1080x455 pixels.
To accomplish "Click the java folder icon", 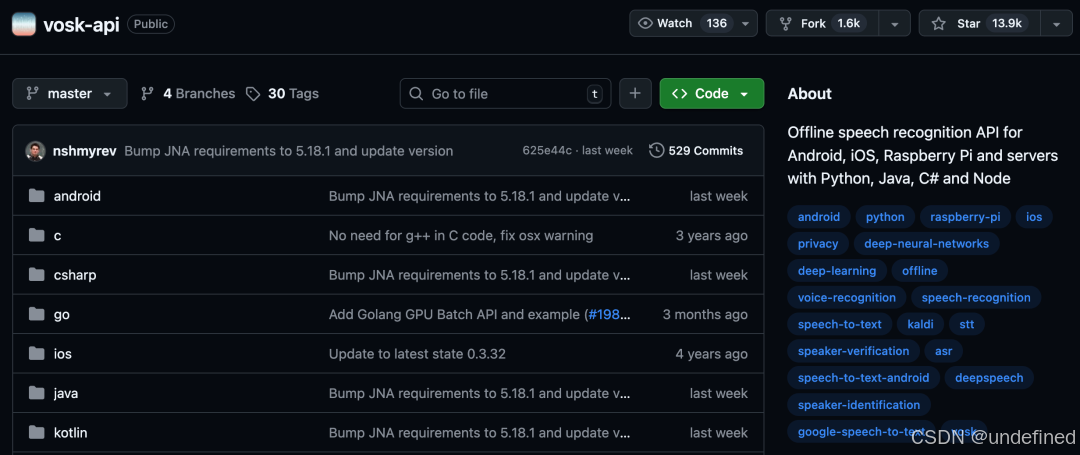I will 37,393.
